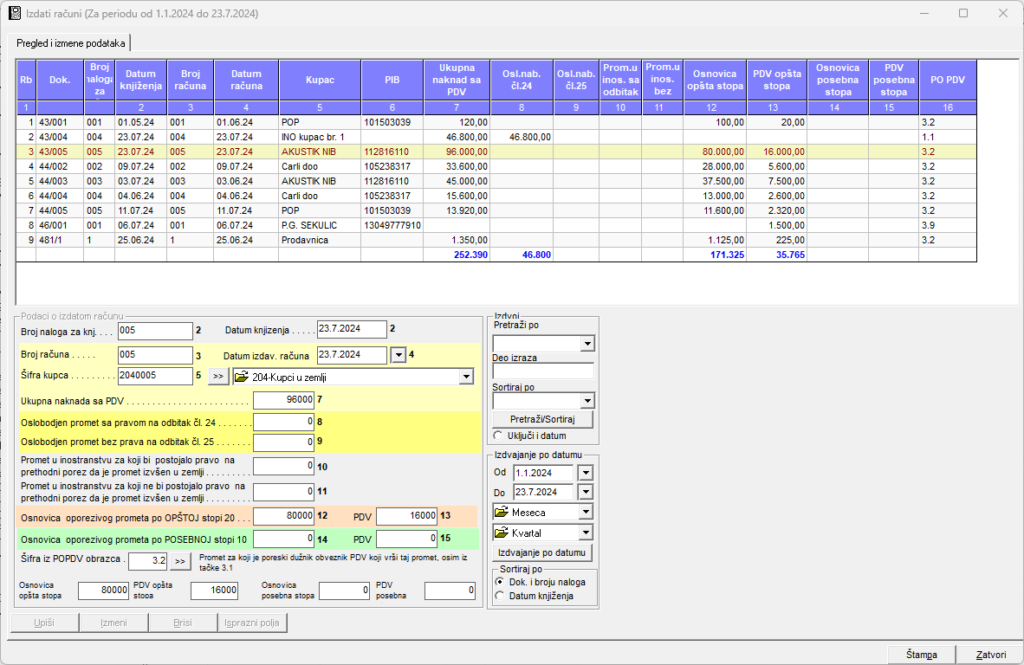The height and width of the screenshot is (665, 1024).
Task: Select Dok. i broju naloga sorting
Action: click(x=501, y=581)
